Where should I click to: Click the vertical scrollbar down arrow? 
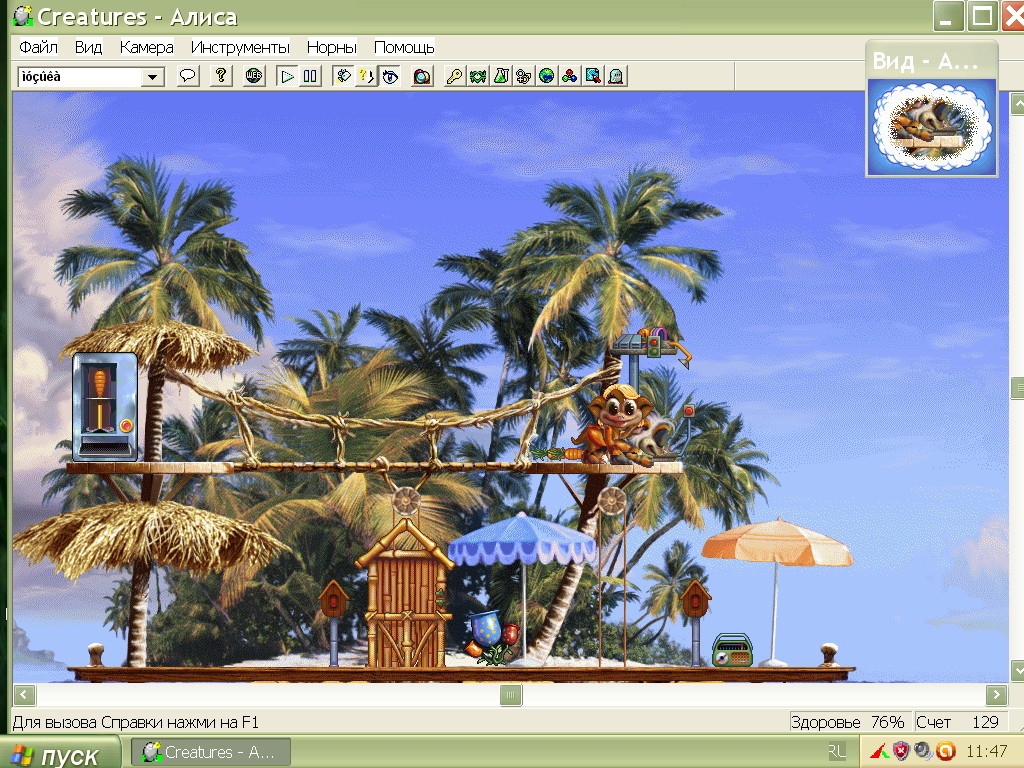(x=1017, y=671)
